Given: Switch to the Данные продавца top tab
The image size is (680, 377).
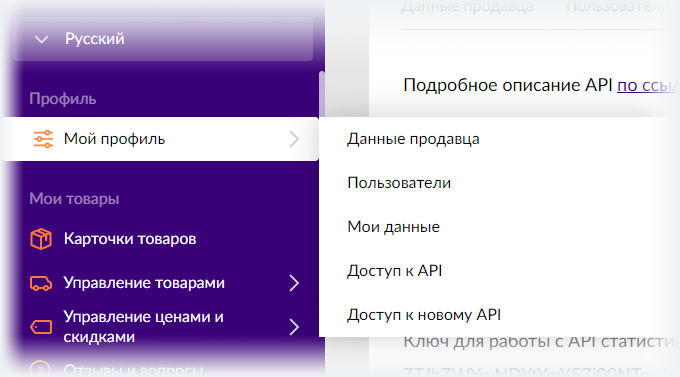Looking at the screenshot, I should click(467, 7).
